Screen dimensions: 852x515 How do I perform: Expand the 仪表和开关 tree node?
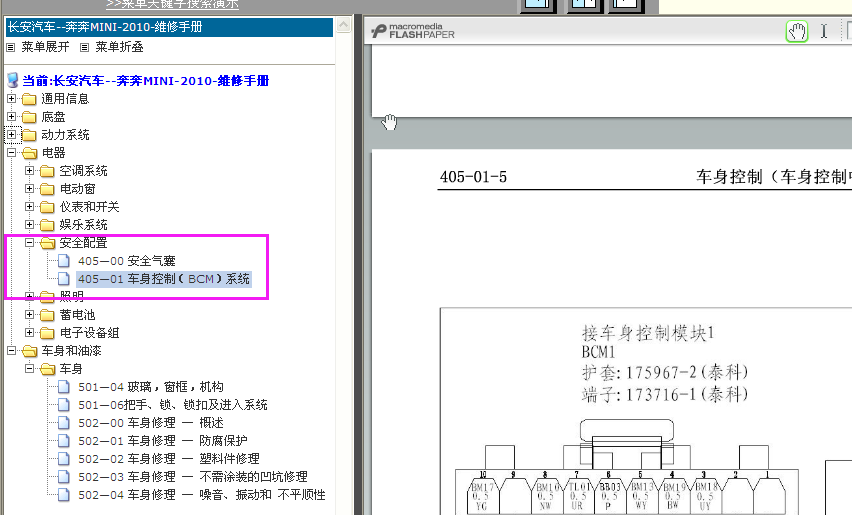pyautogui.click(x=29, y=206)
